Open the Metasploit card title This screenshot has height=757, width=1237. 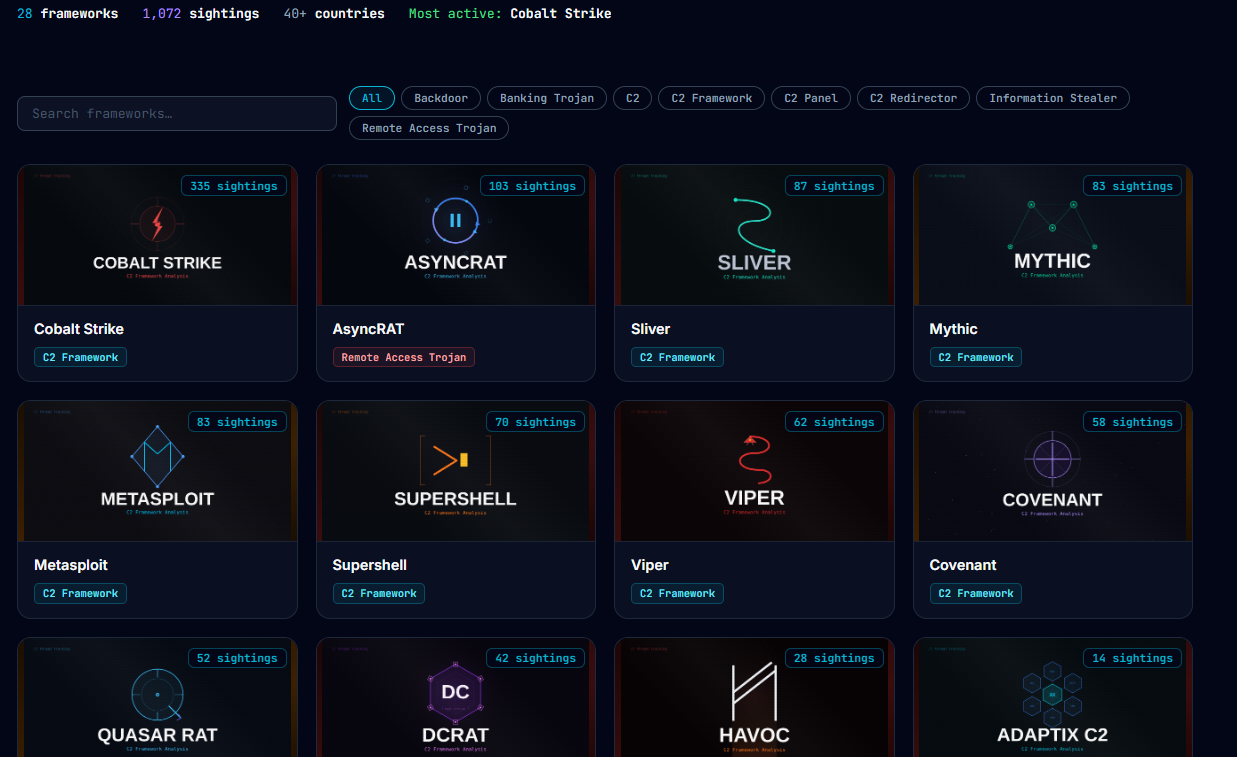[x=71, y=565]
